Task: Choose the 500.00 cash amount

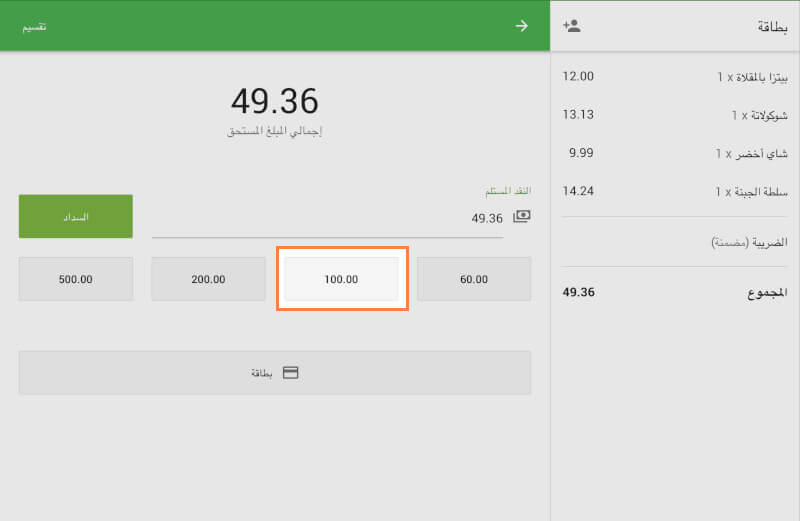Action: tap(76, 279)
